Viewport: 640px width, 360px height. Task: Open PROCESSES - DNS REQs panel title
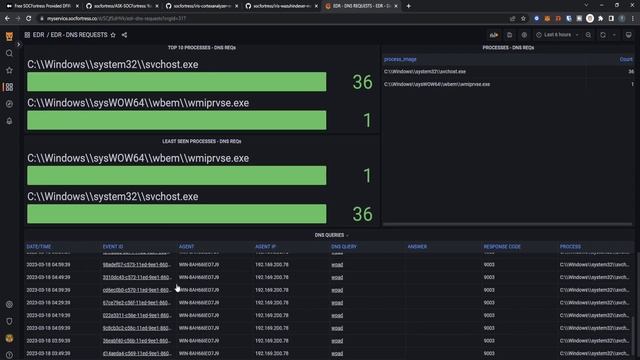pyautogui.click(x=508, y=48)
